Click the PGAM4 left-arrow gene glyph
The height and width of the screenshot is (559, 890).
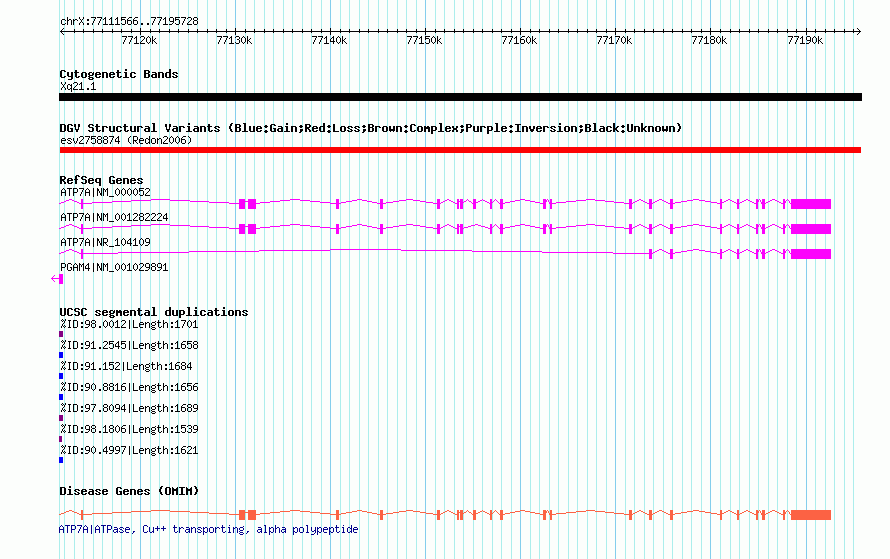point(57,279)
